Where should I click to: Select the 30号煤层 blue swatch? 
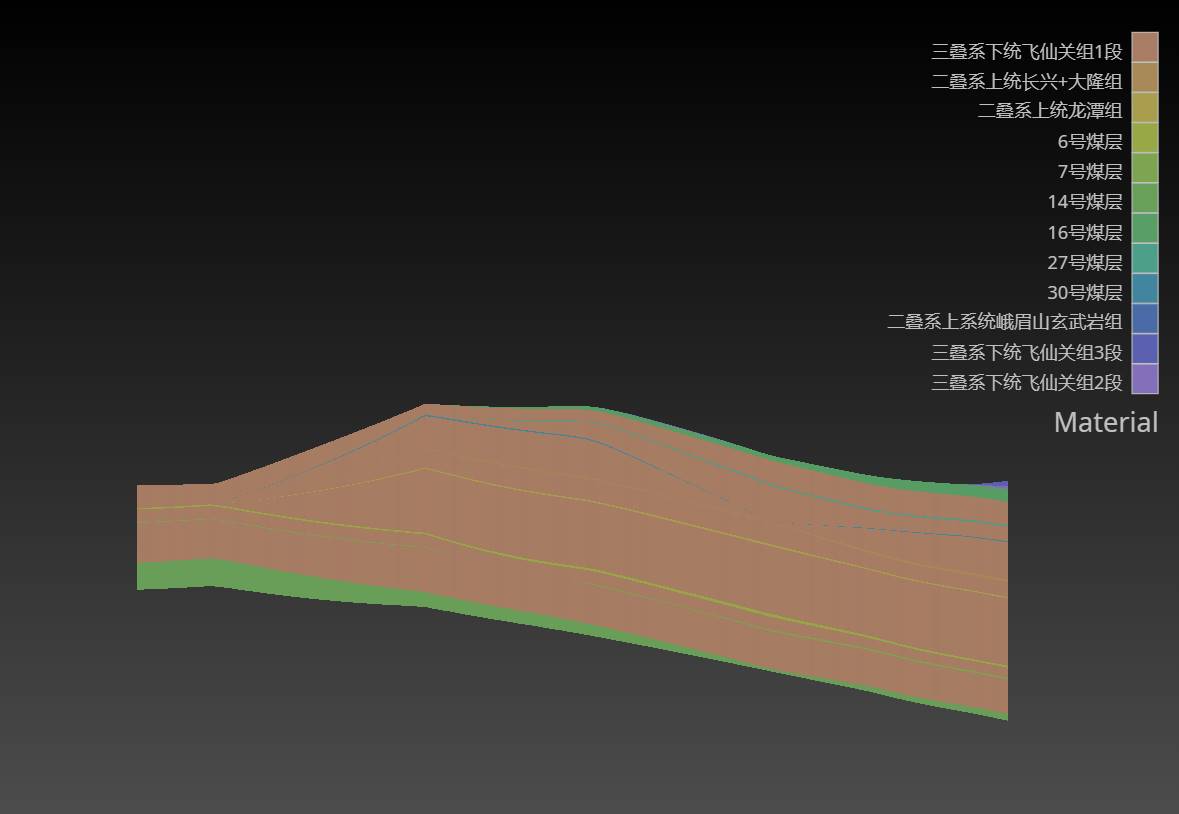1144,289
